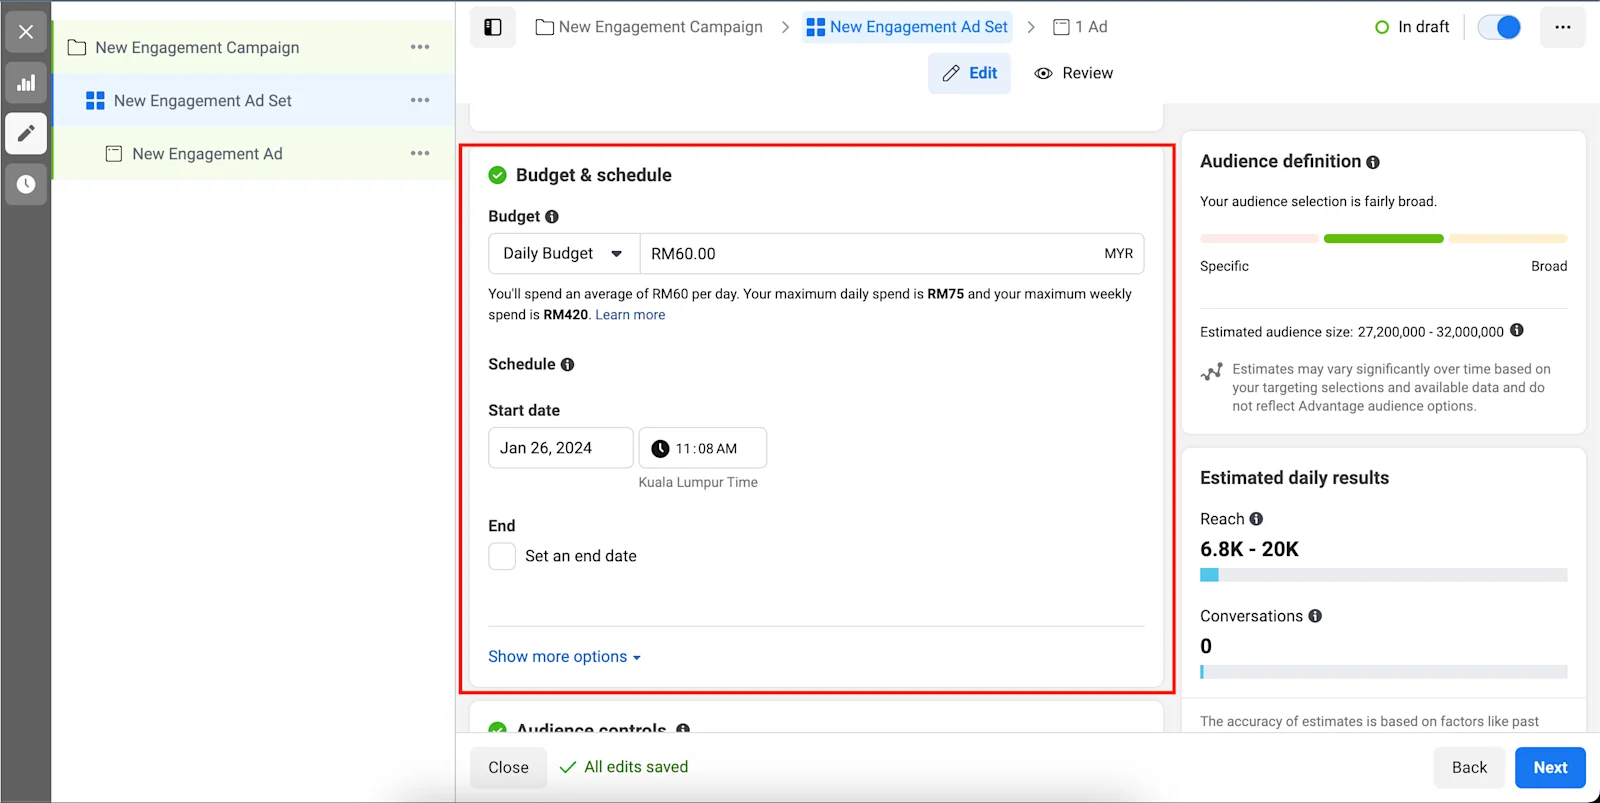Go to New Engagement Ad Set breadcrumb

[907, 27]
